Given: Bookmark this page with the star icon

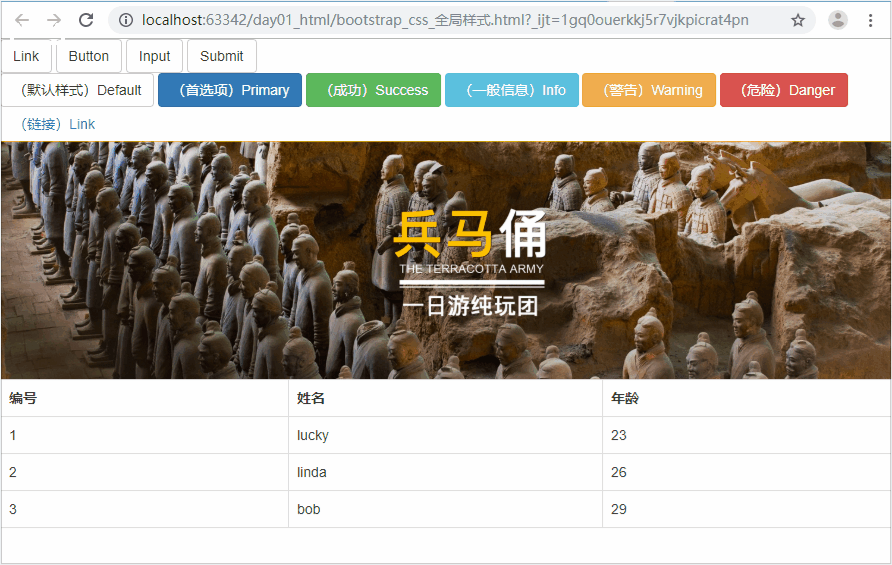Looking at the screenshot, I should (798, 20).
